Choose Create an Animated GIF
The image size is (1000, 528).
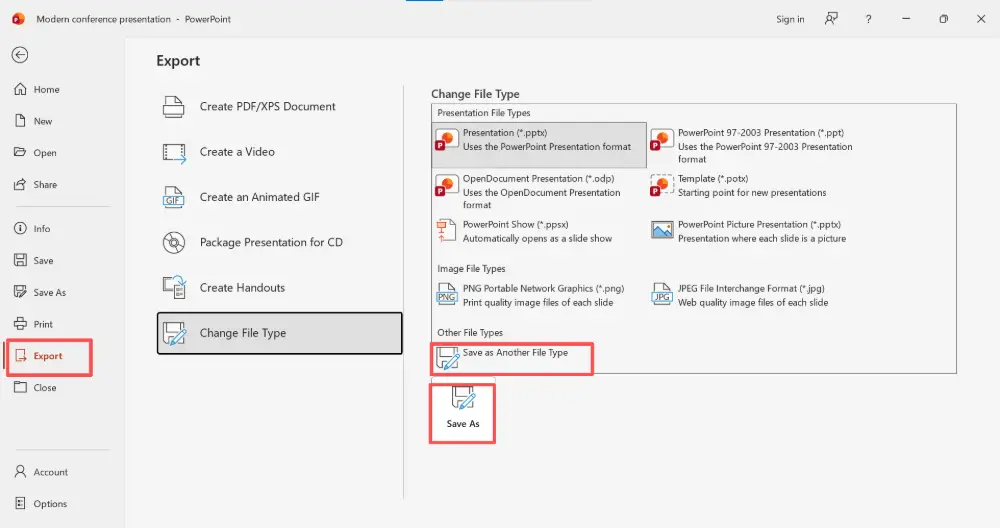(279, 197)
